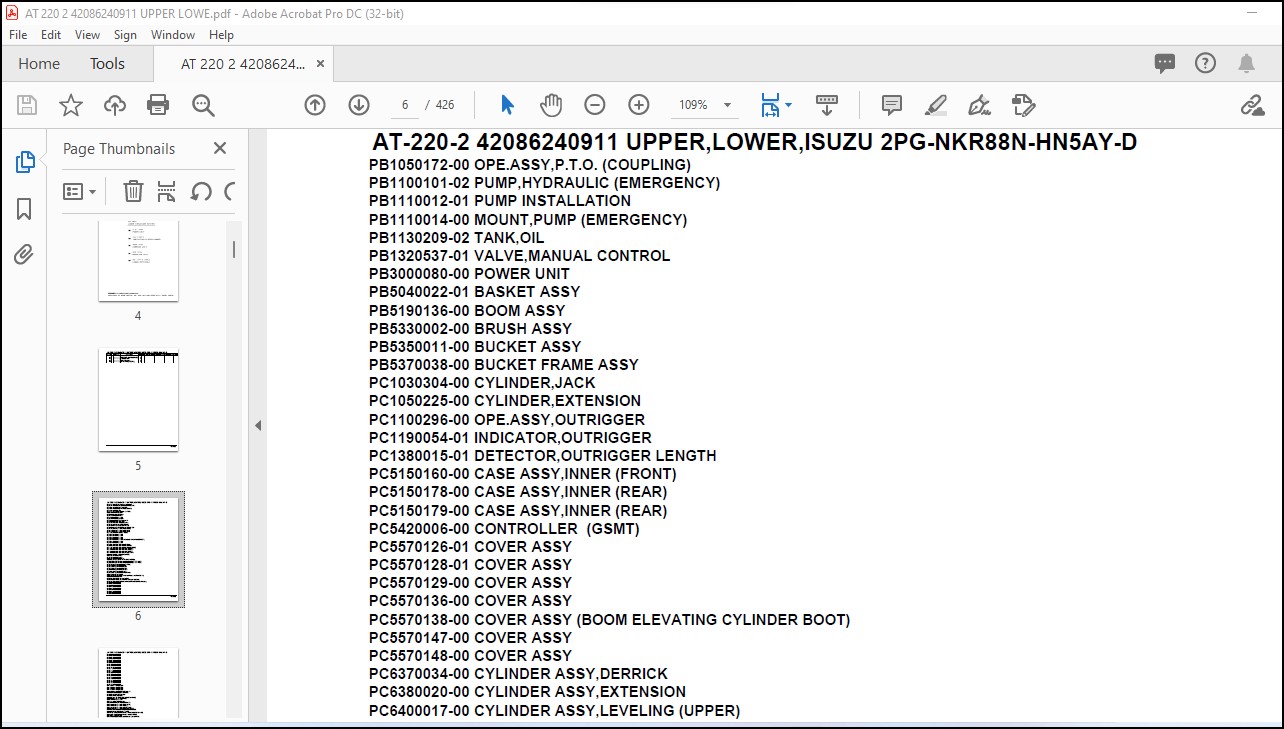Screen dimensions: 1284x729
Task: Add a sticky note comment
Action: 892,105
